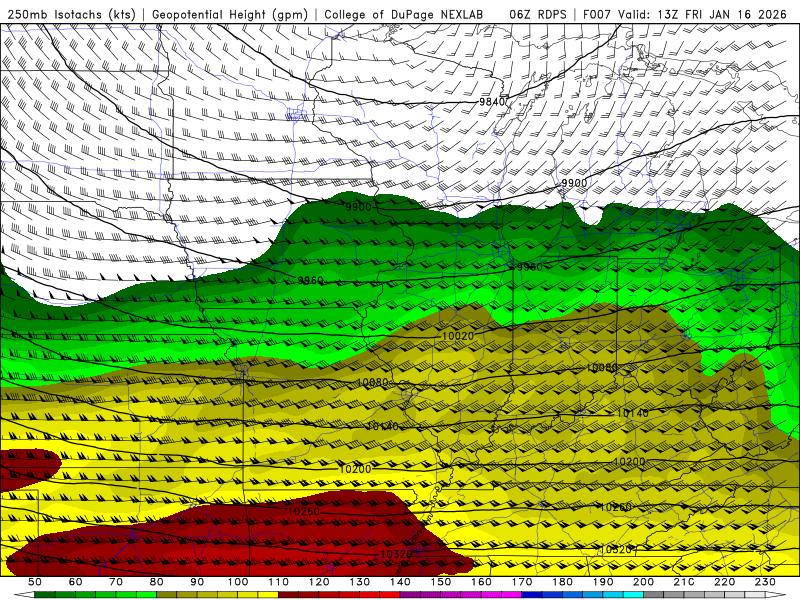
Task: Click the '80' color scale label
Action: [157, 582]
